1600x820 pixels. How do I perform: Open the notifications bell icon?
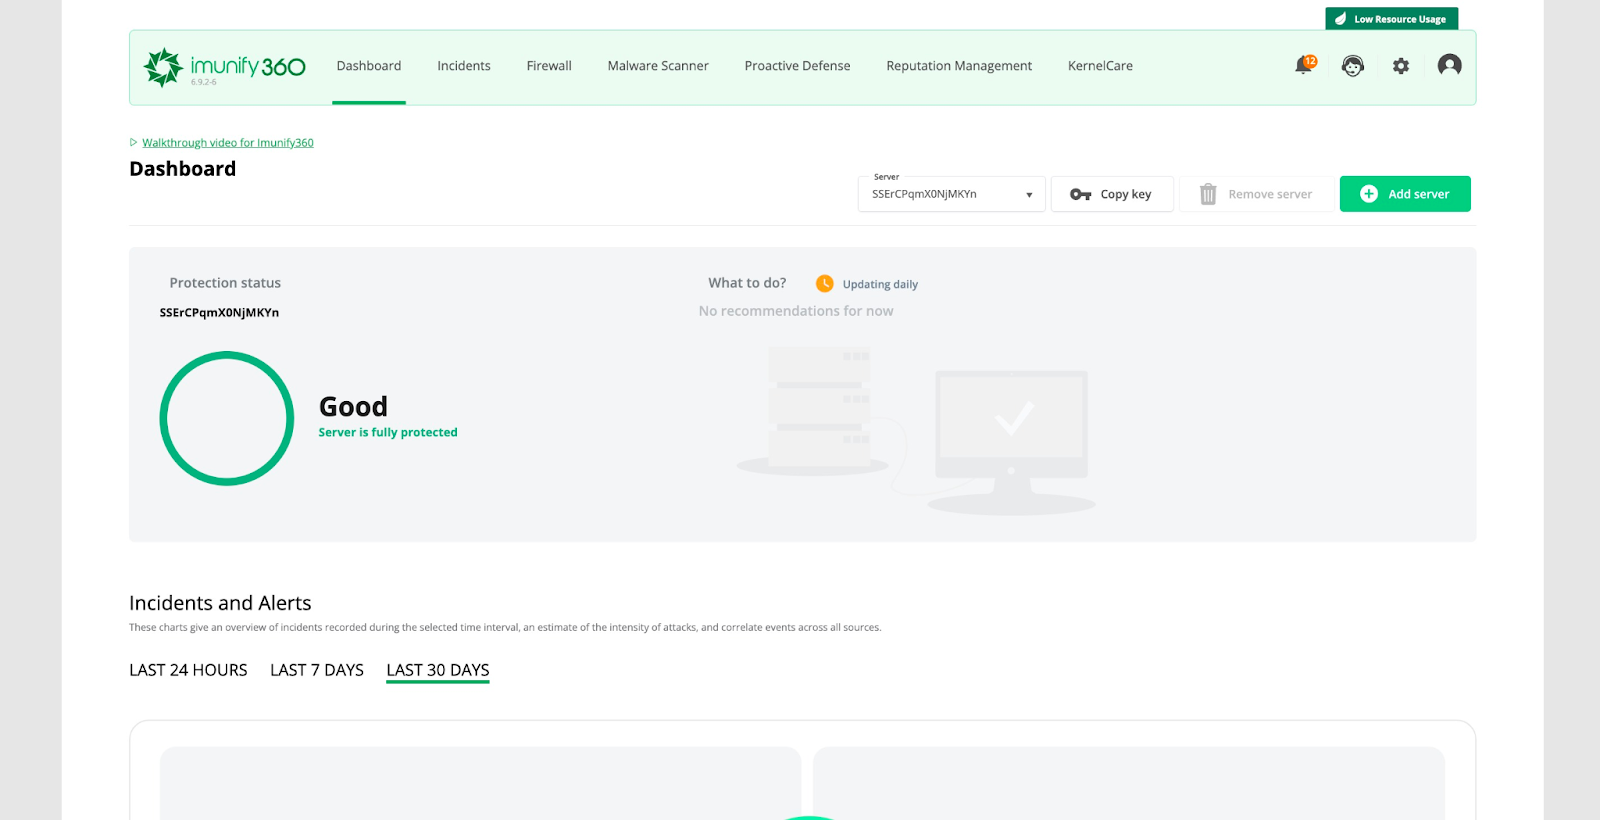(x=1304, y=65)
